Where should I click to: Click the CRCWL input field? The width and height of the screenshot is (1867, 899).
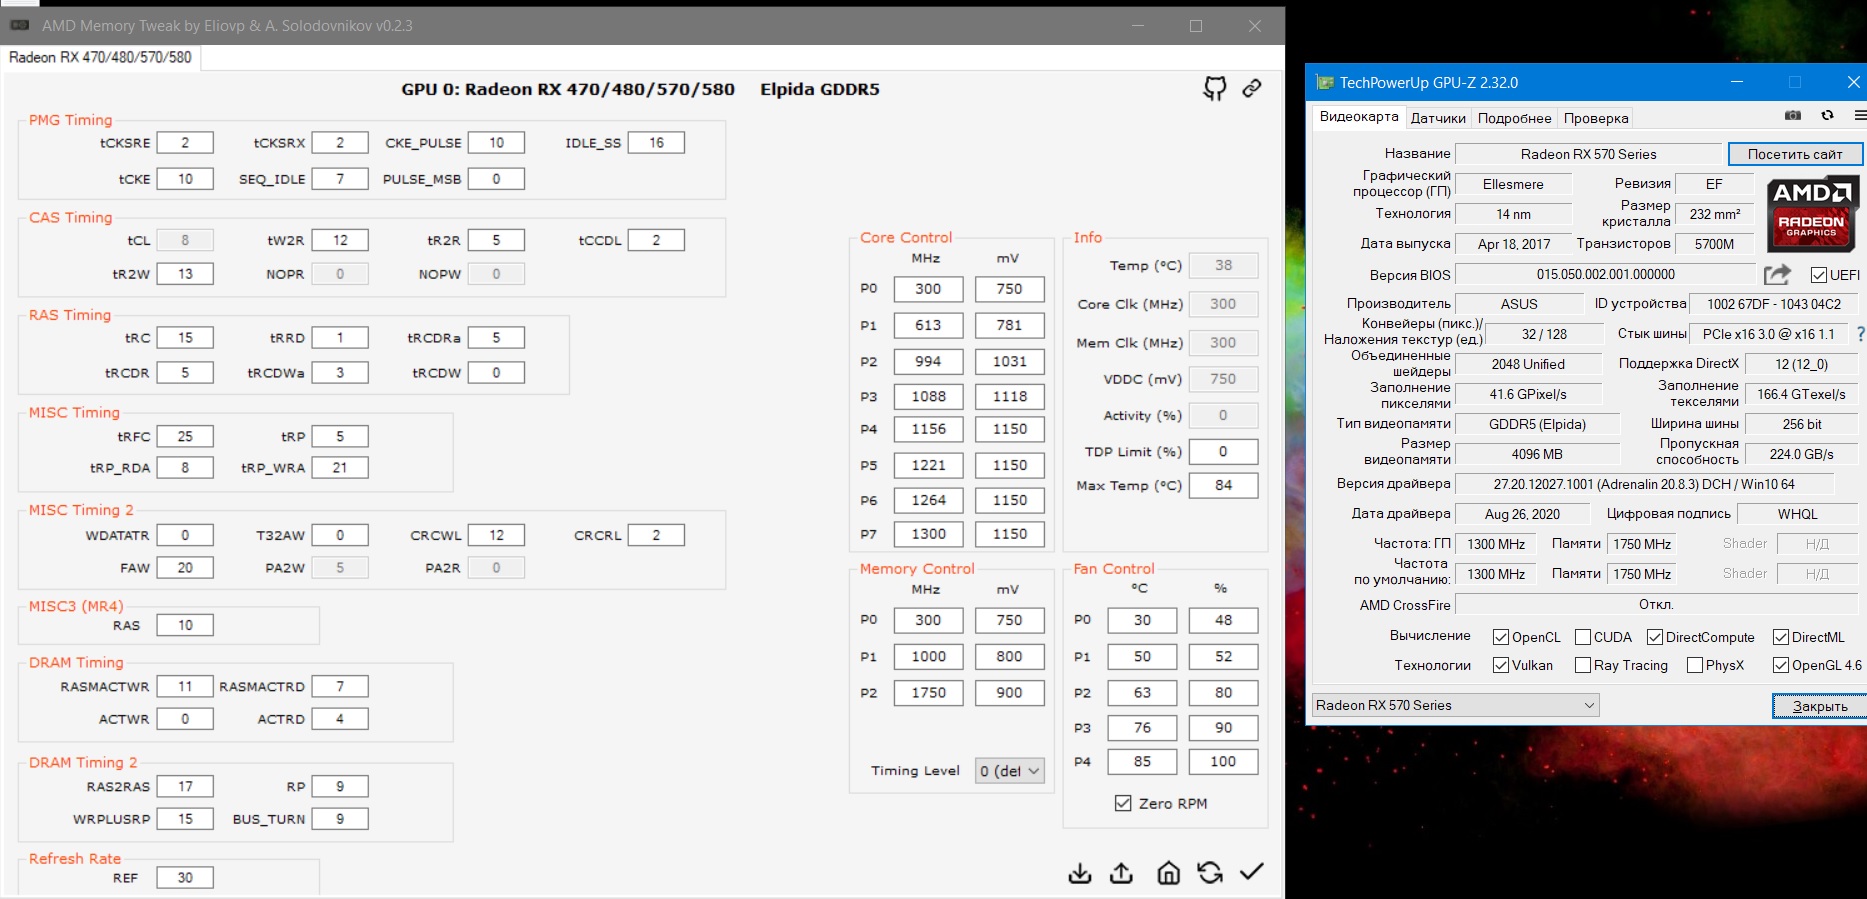click(496, 535)
